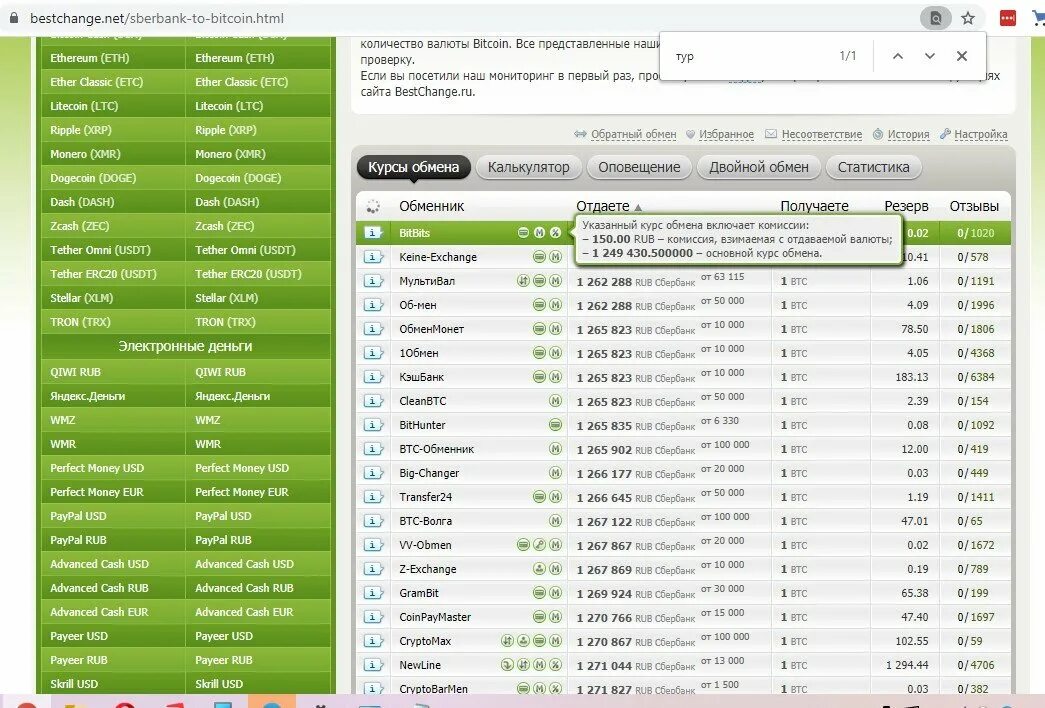This screenshot has height=708, width=1045.
Task: Click the percent badge on BitBits row
Action: click(x=555, y=233)
